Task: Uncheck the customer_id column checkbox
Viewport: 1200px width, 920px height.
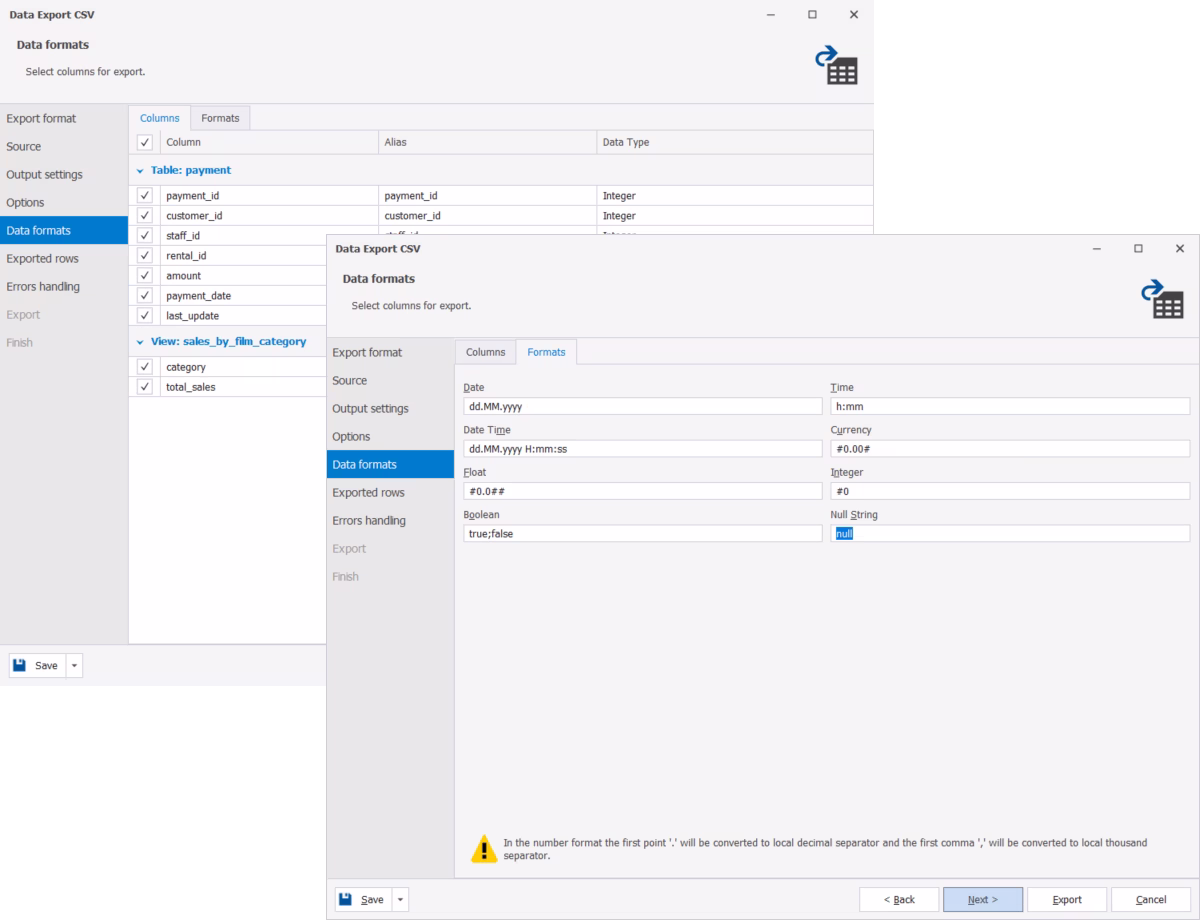Action: coord(144,216)
